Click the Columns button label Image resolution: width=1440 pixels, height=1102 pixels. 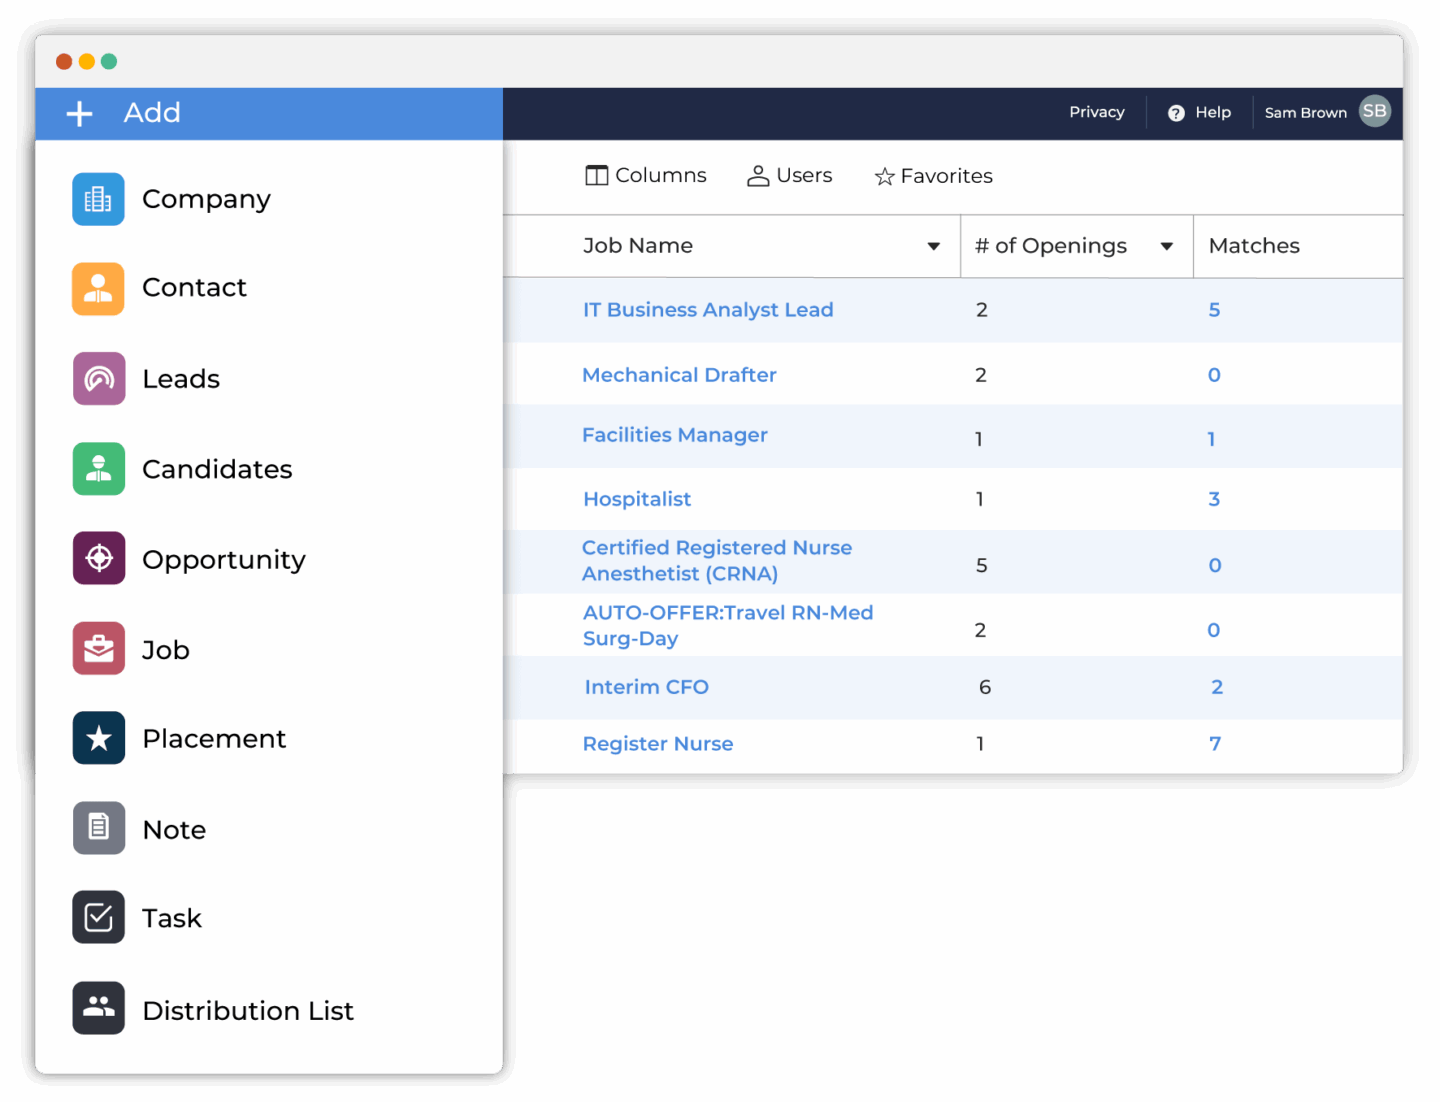click(x=661, y=175)
